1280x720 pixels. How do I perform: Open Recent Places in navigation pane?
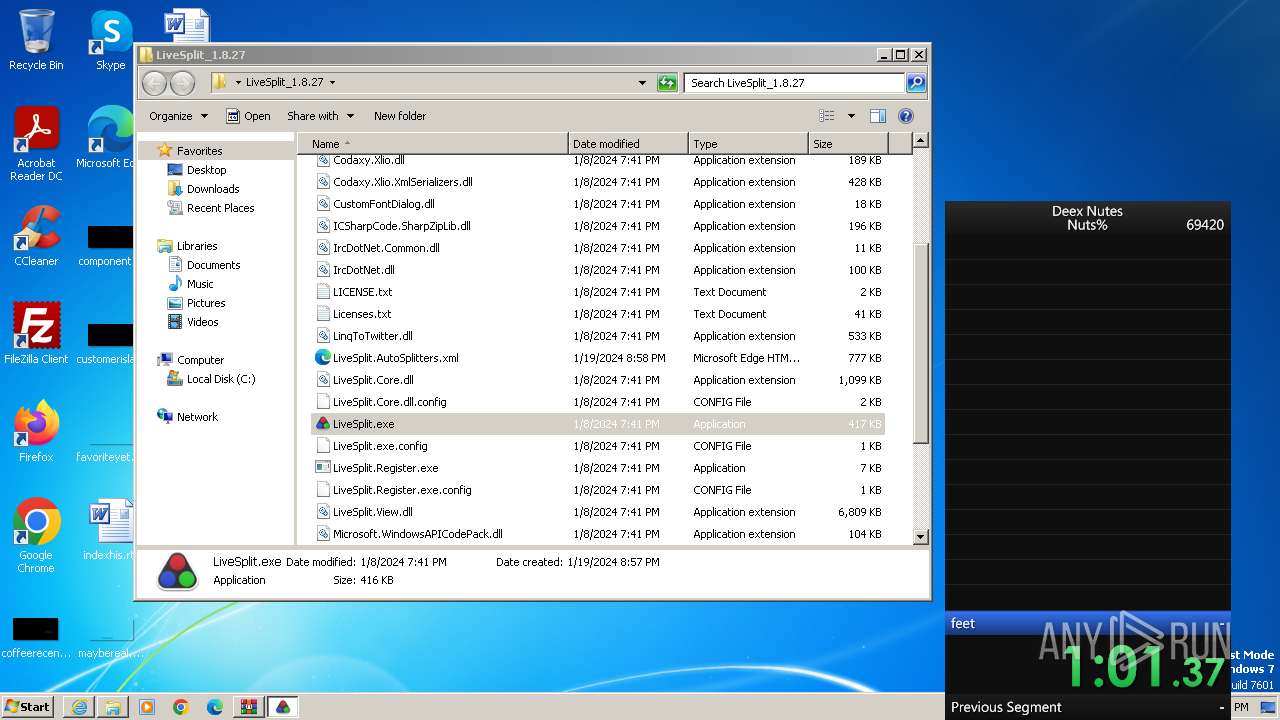coord(220,208)
